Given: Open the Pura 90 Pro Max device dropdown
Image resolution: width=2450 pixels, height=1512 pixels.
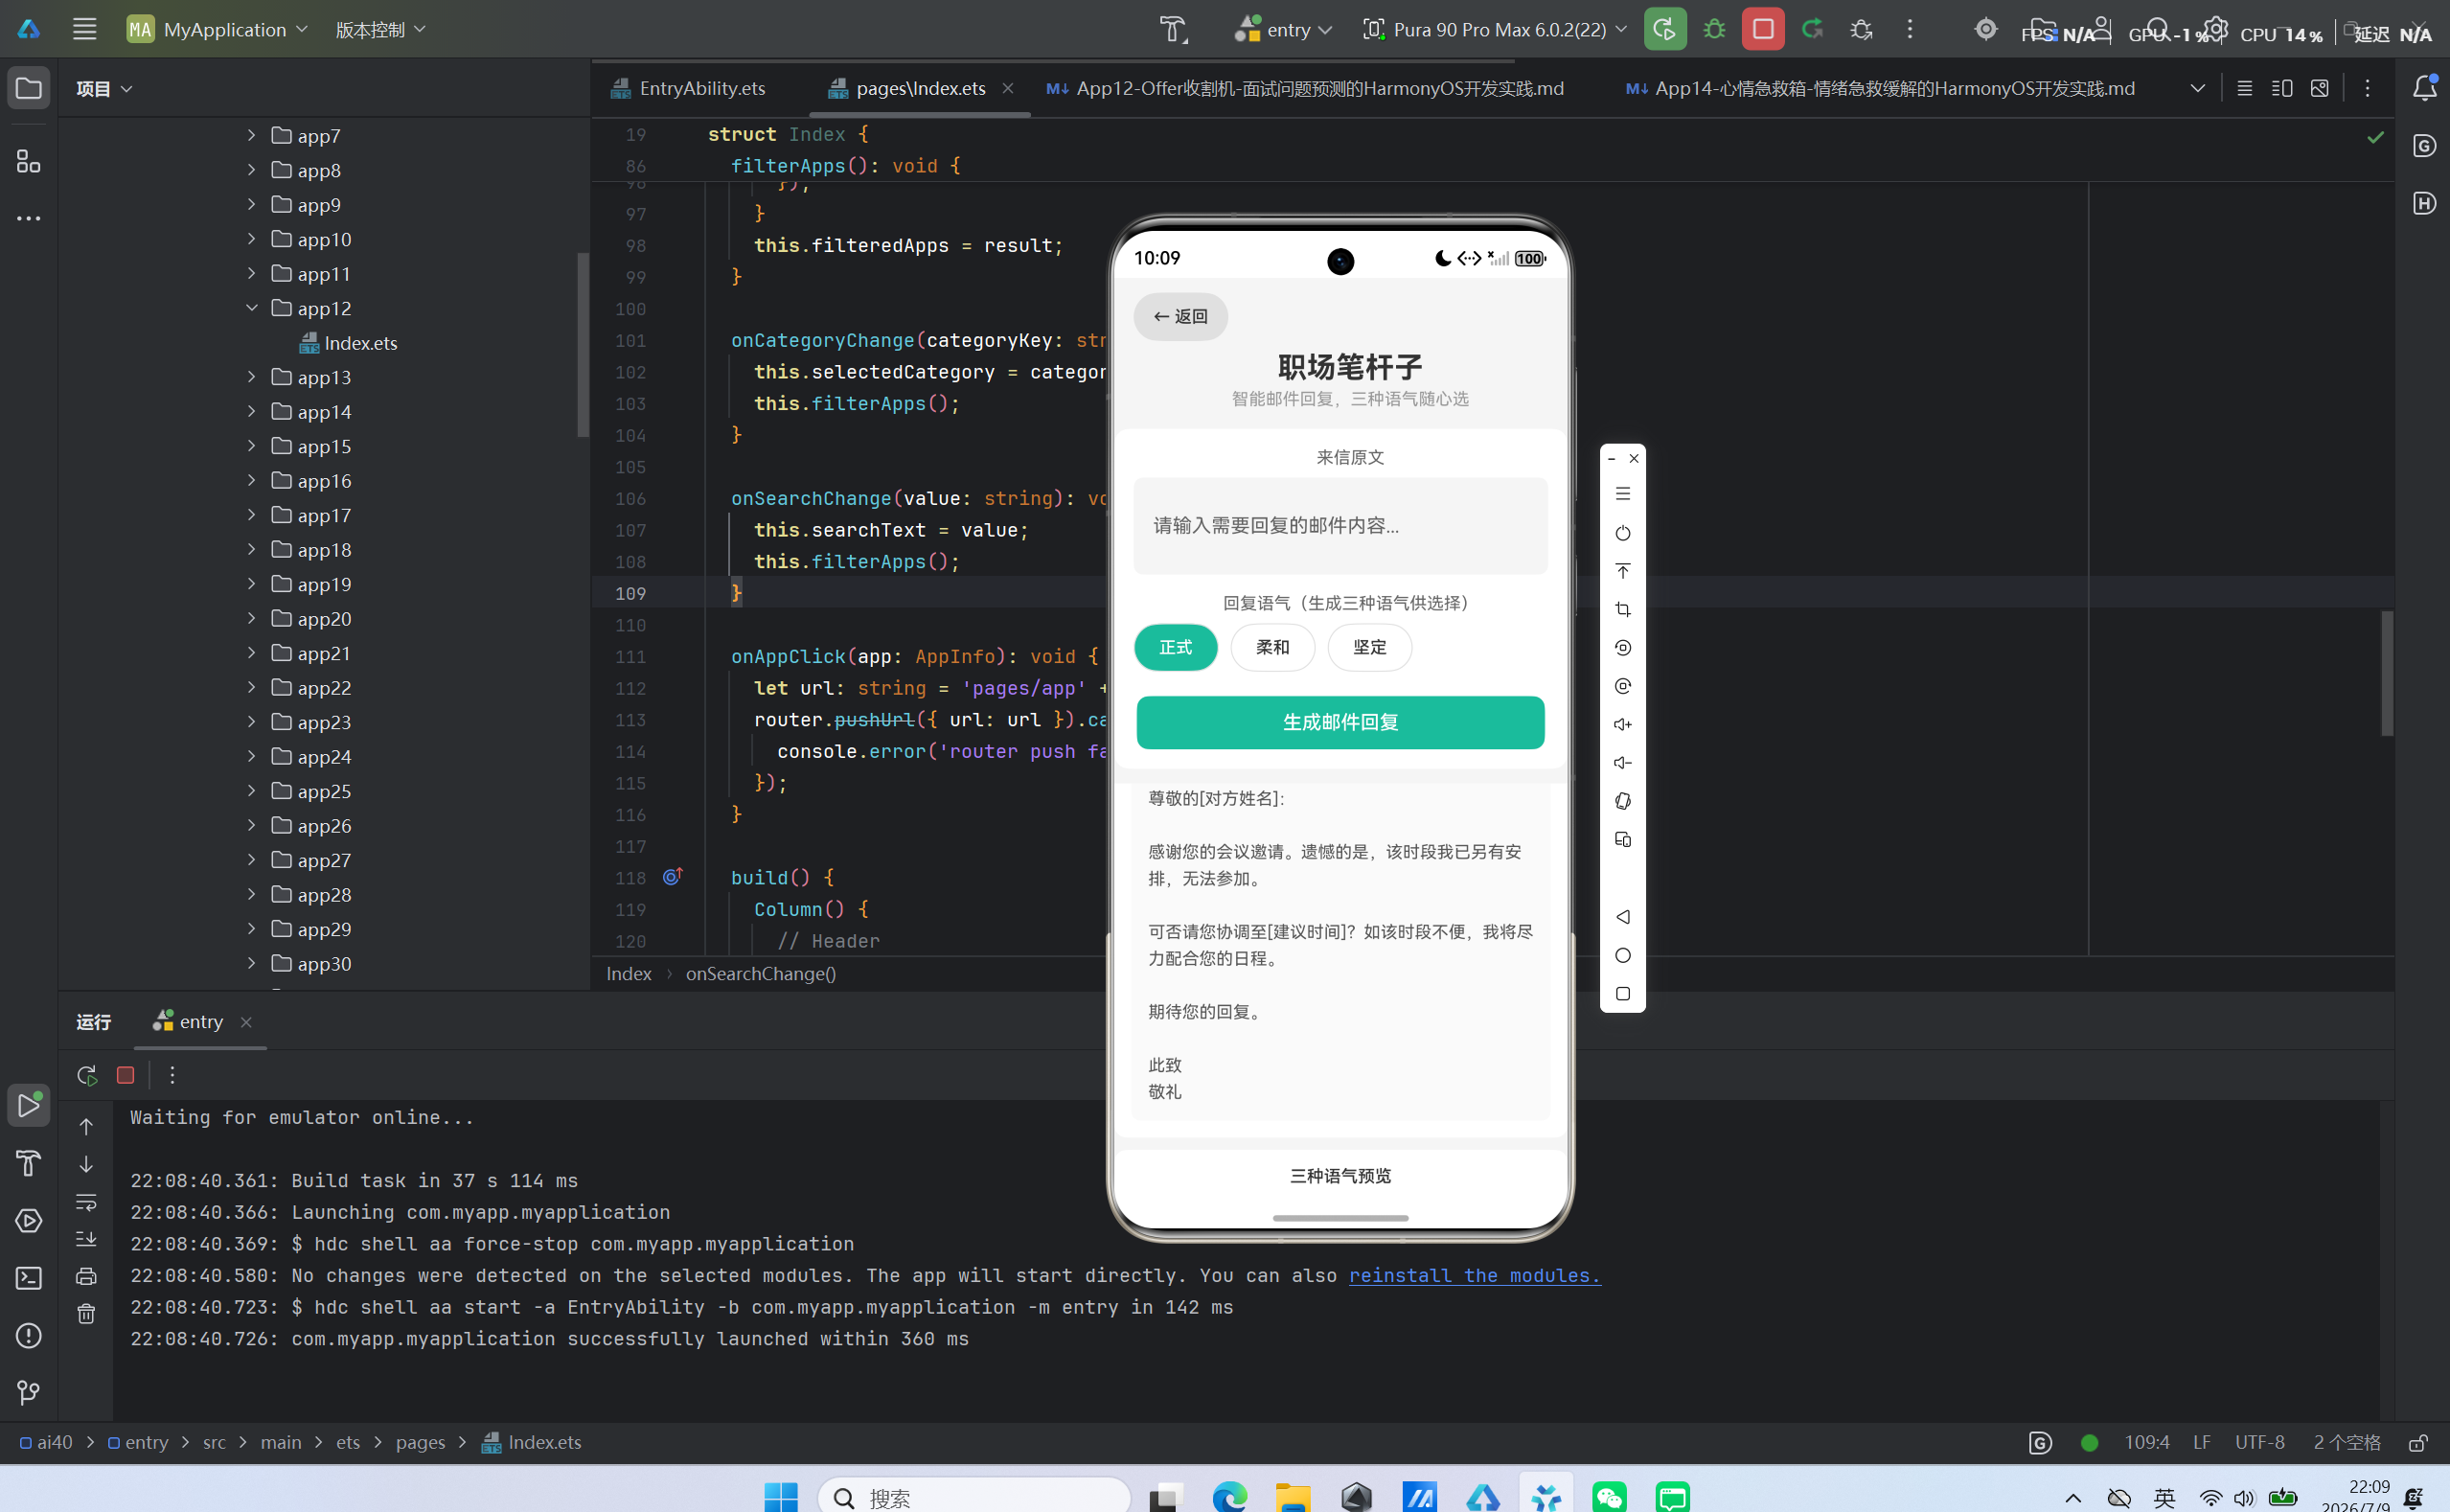Looking at the screenshot, I should 1496,29.
